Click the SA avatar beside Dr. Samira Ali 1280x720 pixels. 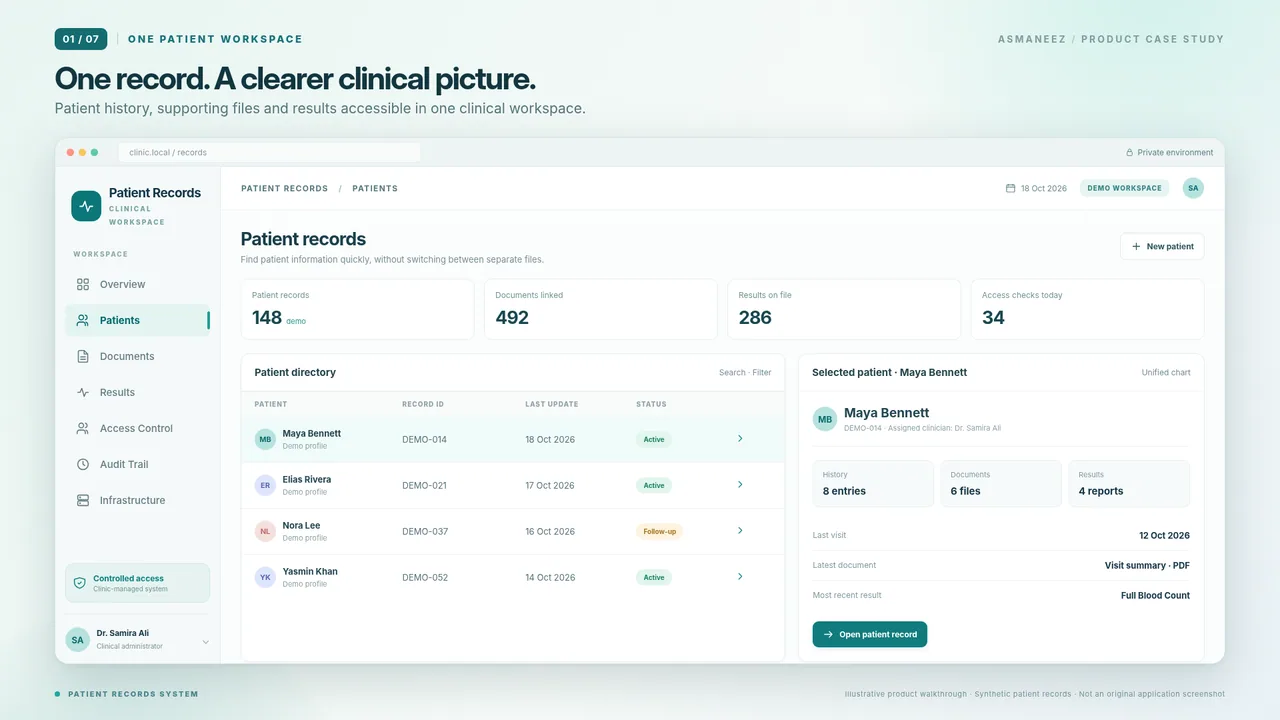[77, 640]
